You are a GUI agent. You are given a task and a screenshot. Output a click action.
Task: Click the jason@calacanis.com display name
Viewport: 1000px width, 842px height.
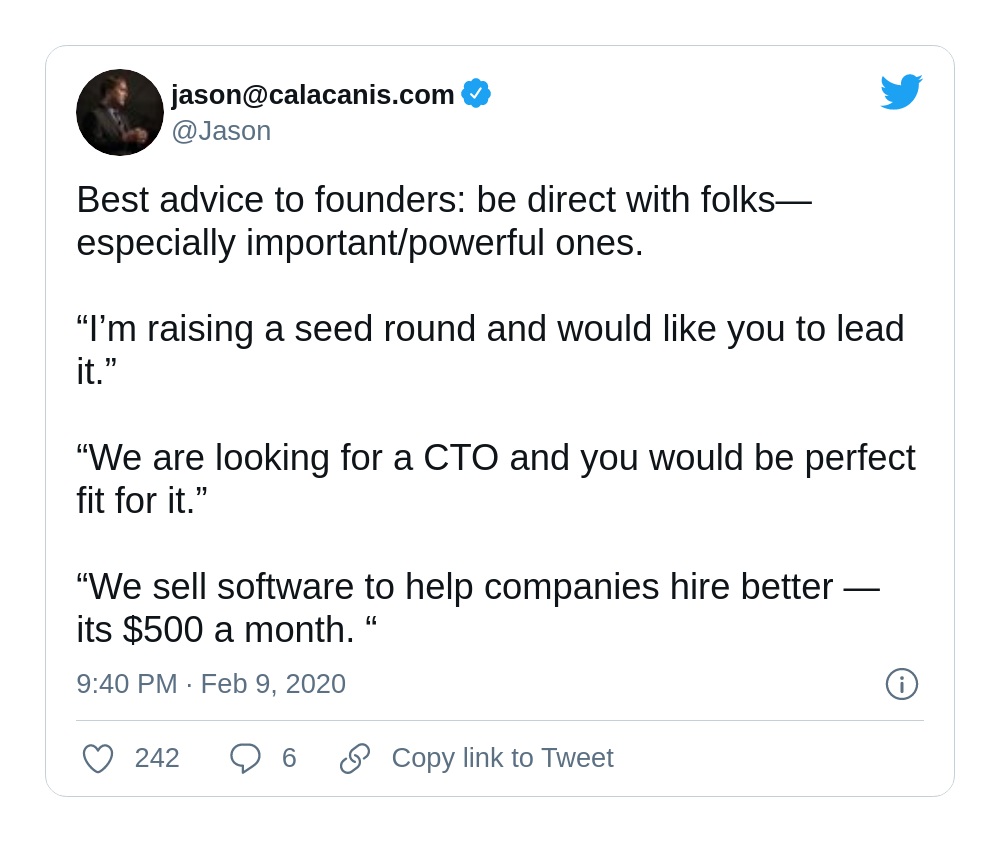click(x=312, y=94)
